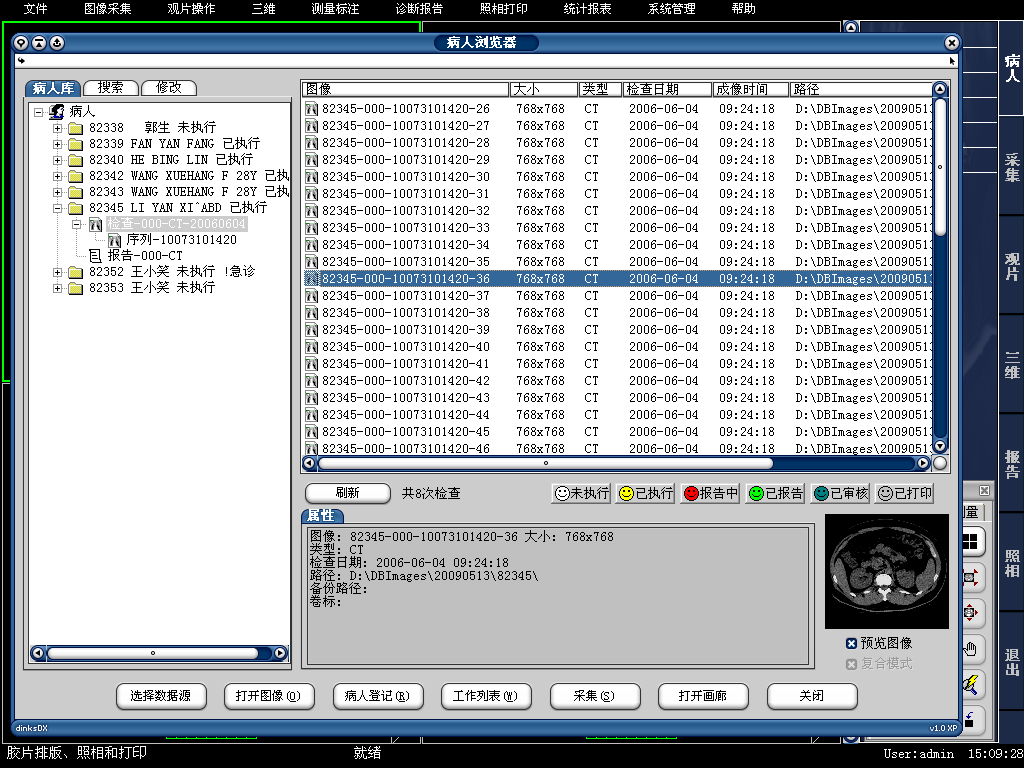Image resolution: width=1024 pixels, height=768 pixels.
Task: Click the 打开图像 button
Action: pyautogui.click(x=268, y=696)
